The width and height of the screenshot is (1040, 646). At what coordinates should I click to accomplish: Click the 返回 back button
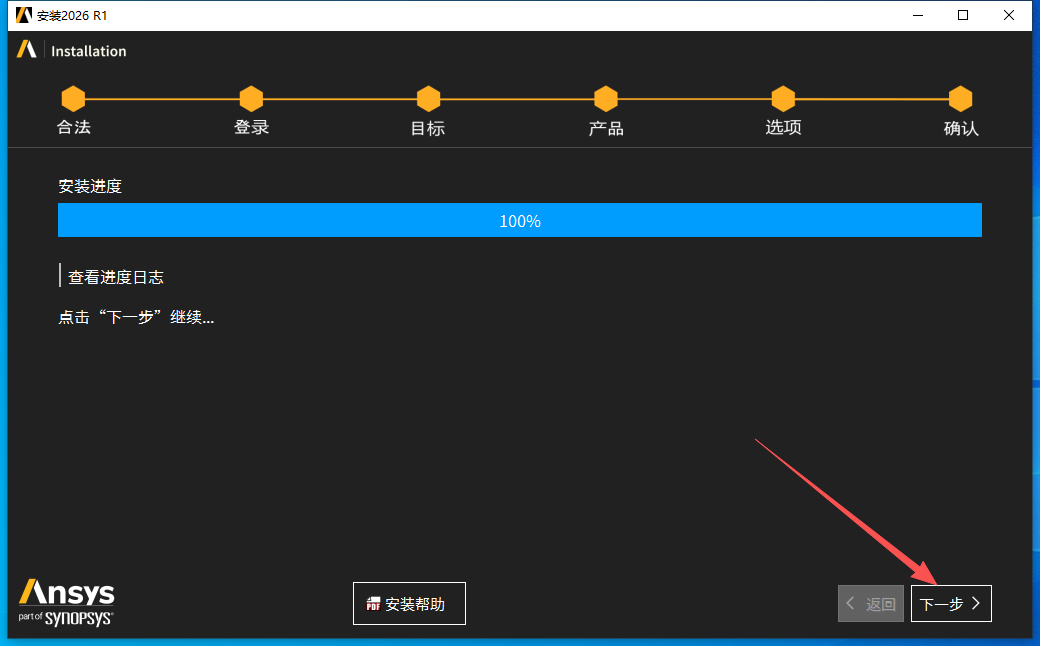(x=870, y=603)
